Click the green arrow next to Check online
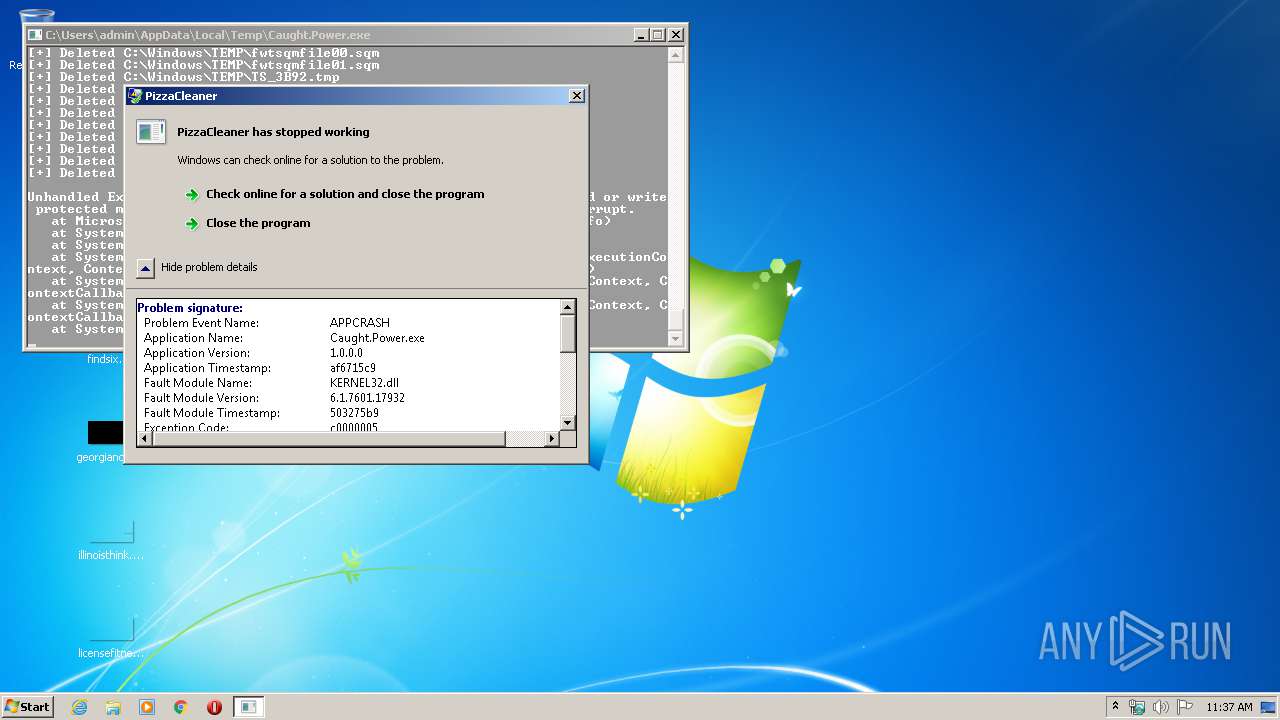 [x=192, y=195]
